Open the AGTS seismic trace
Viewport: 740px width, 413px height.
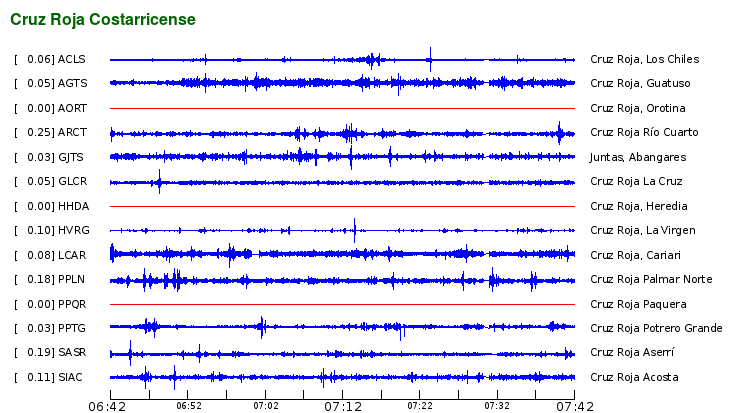point(343,83)
